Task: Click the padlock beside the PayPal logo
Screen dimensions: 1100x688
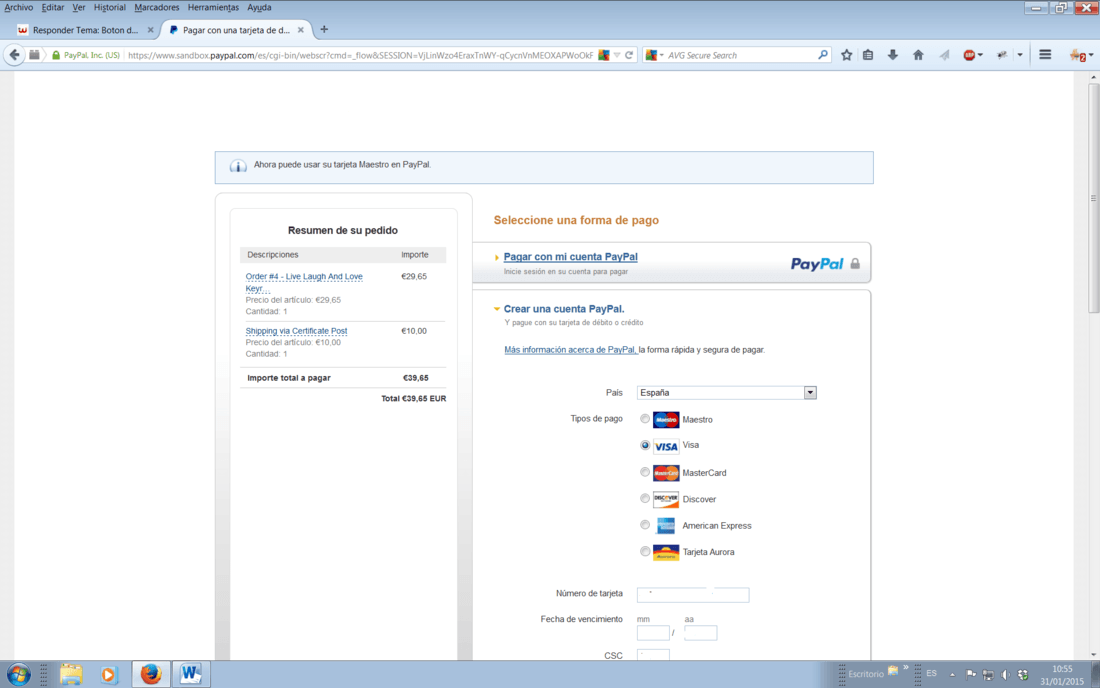Action: point(855,264)
